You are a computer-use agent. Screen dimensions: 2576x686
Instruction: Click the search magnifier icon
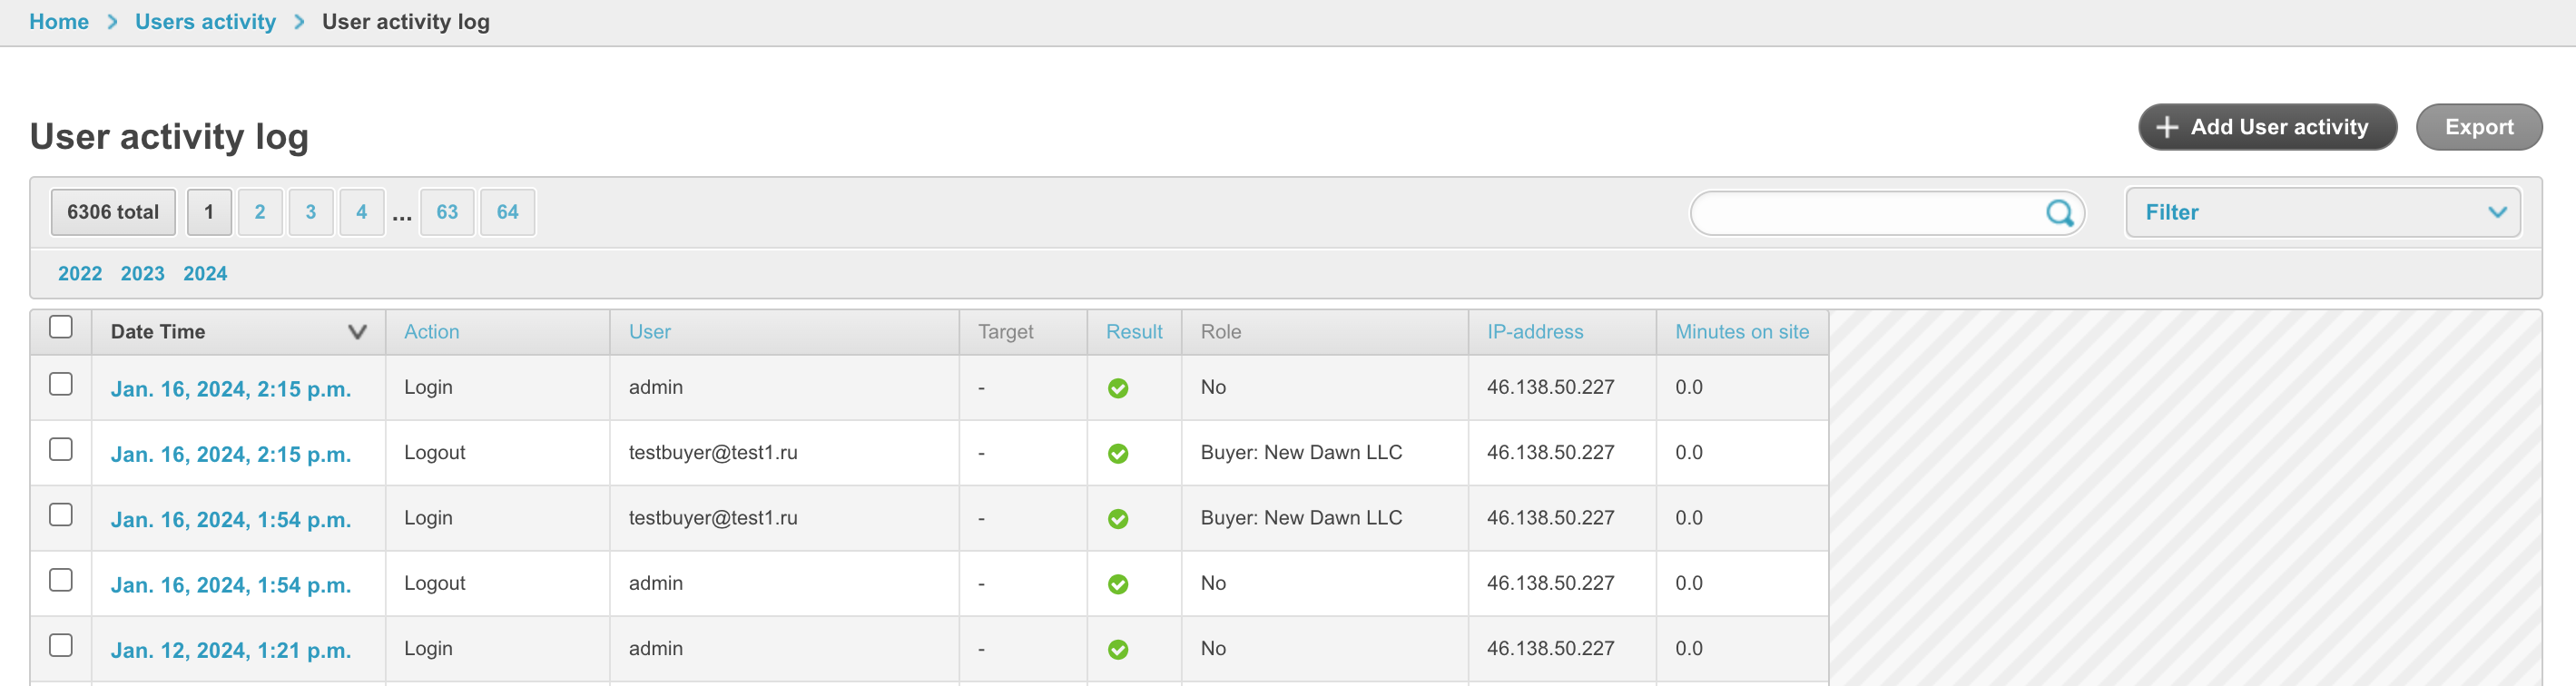click(2058, 213)
